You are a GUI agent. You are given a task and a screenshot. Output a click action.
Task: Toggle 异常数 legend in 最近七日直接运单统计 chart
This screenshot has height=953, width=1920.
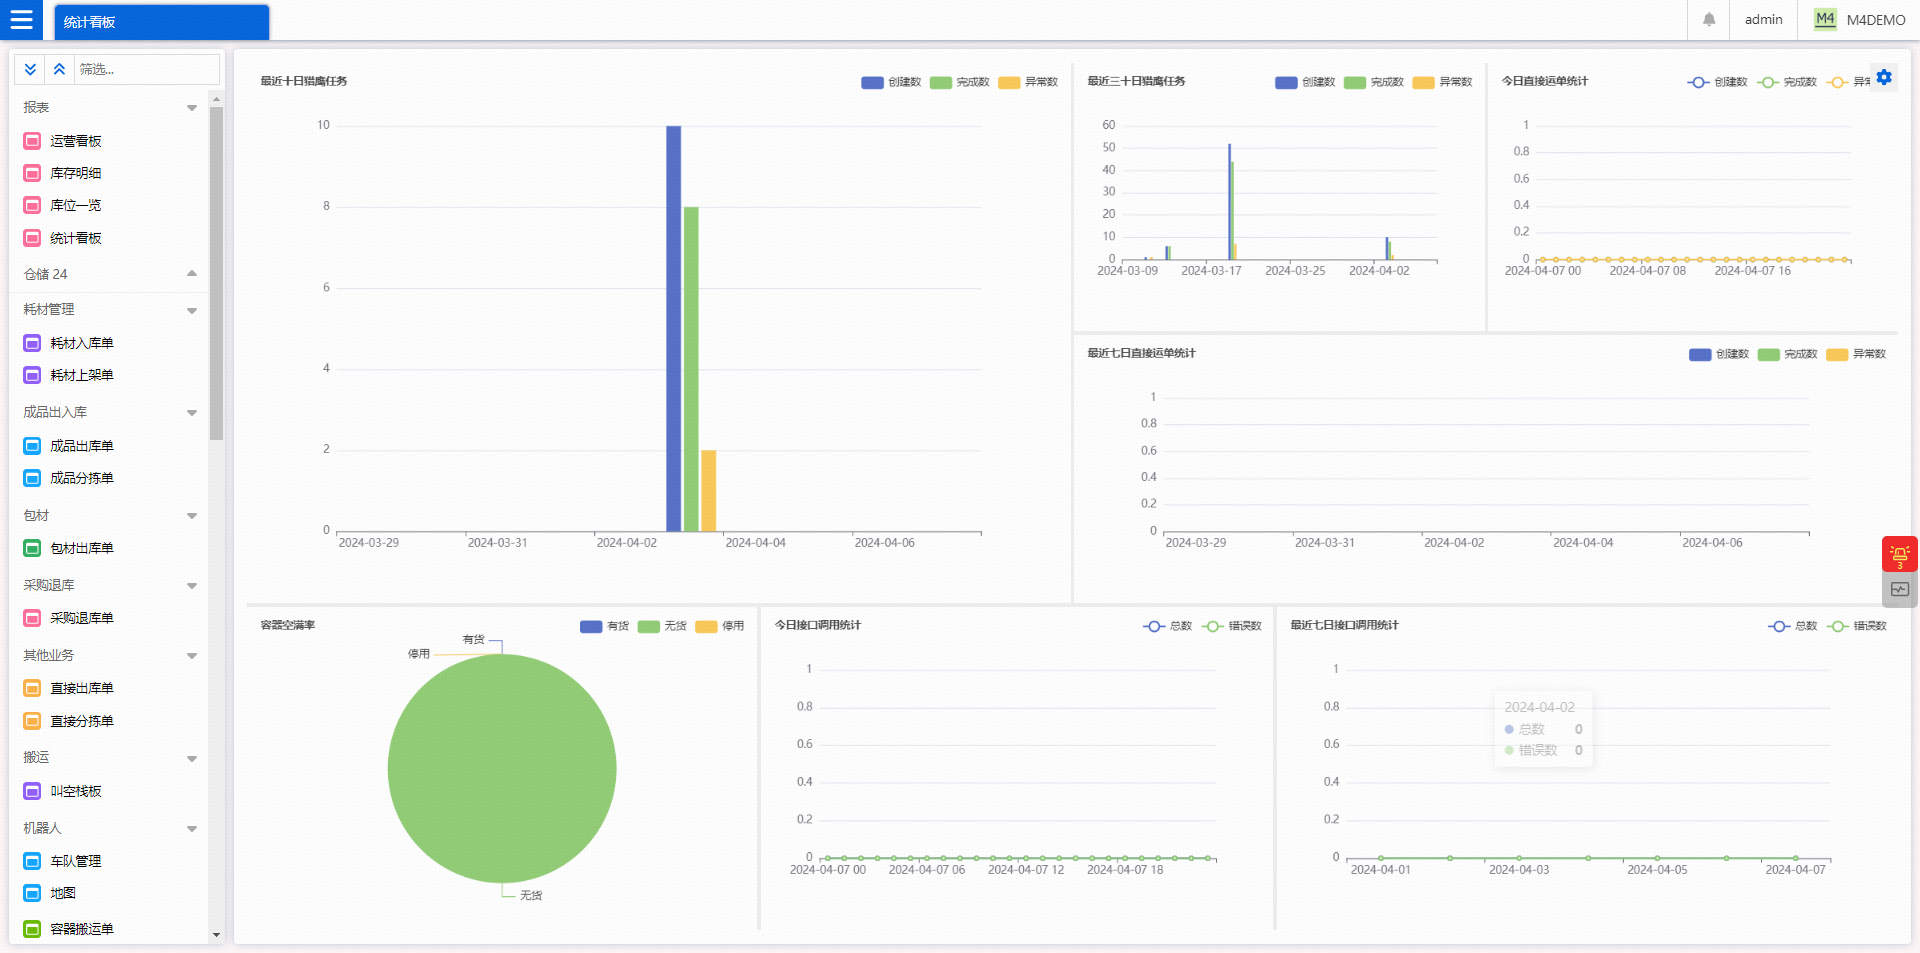click(1856, 354)
